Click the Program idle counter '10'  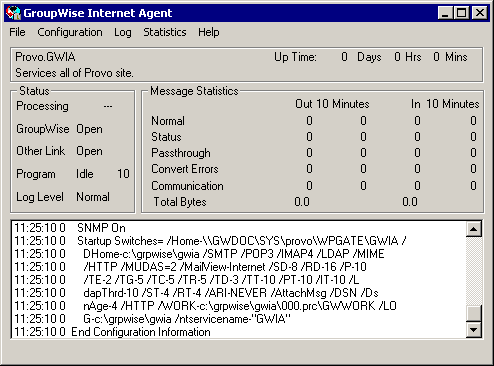click(123, 174)
